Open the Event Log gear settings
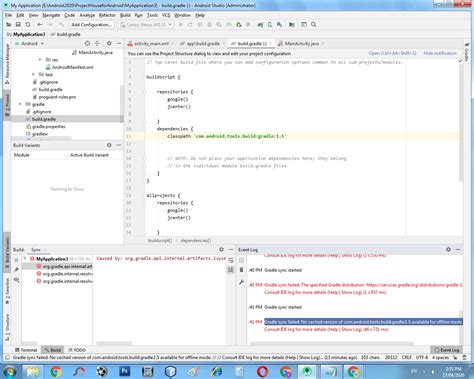 [x=448, y=249]
